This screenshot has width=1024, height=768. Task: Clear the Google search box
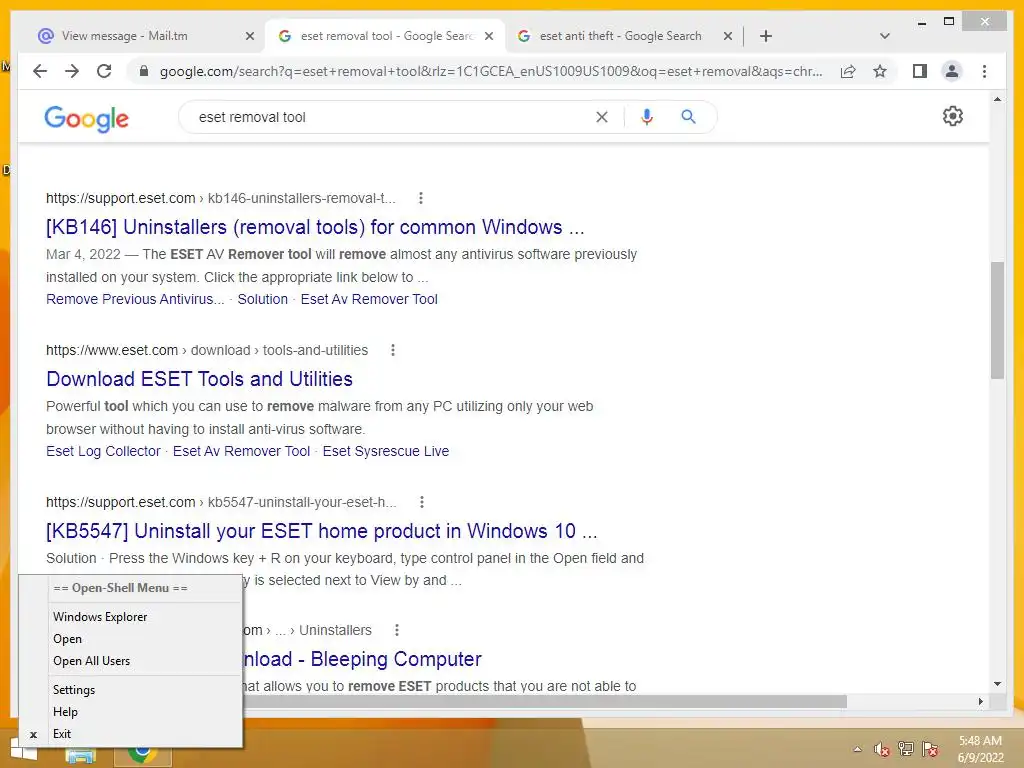click(601, 117)
